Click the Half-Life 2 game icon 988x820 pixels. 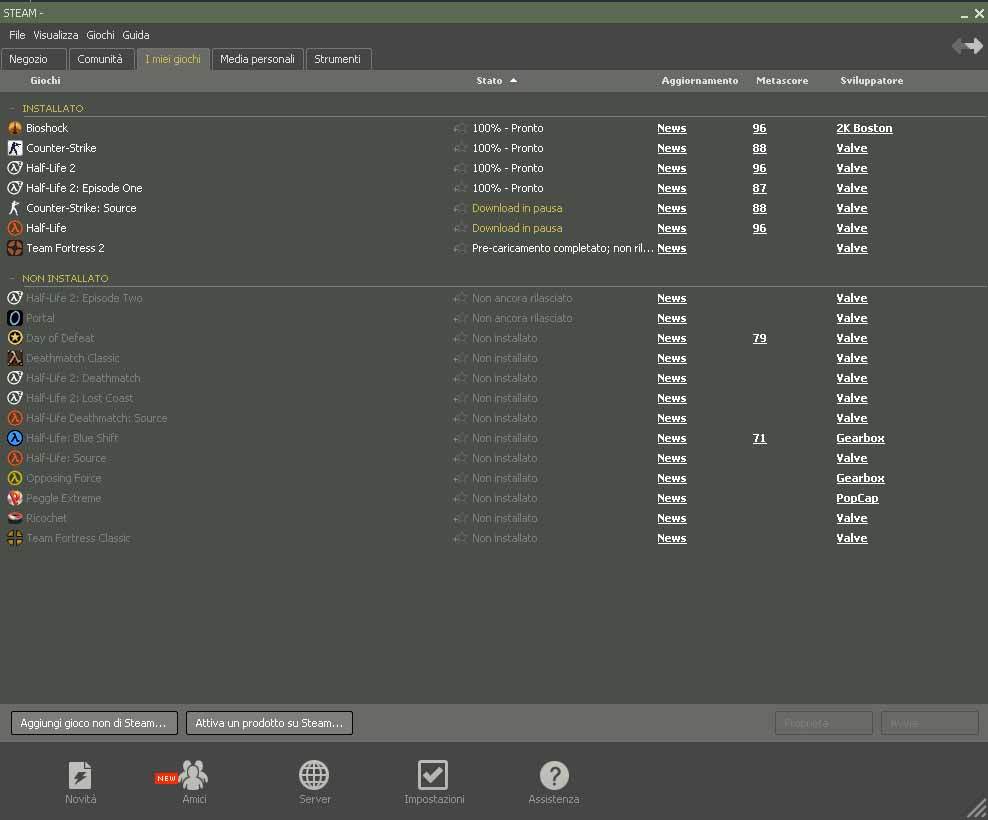[14, 168]
